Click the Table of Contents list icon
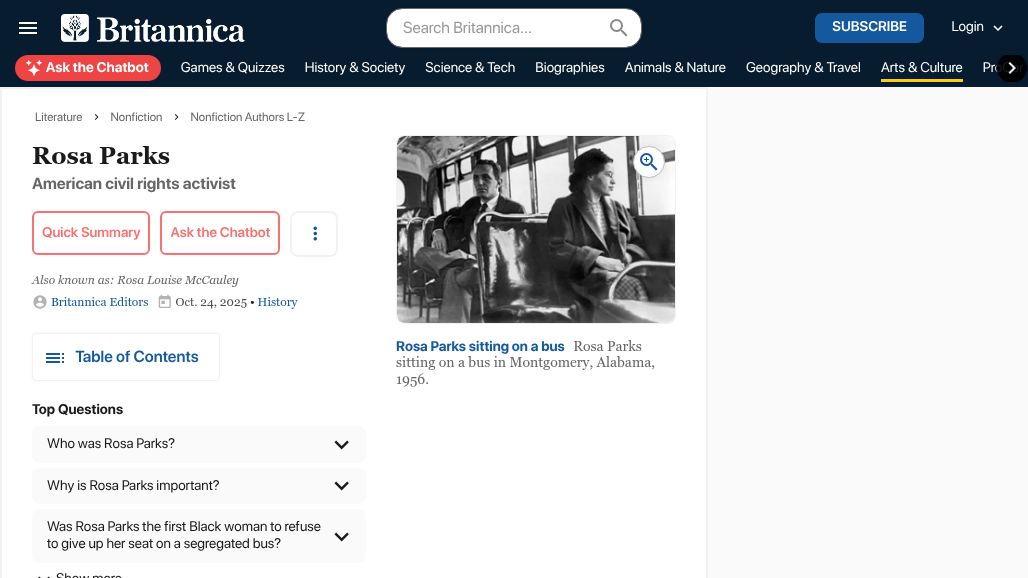The height and width of the screenshot is (578, 1028). 55,358
